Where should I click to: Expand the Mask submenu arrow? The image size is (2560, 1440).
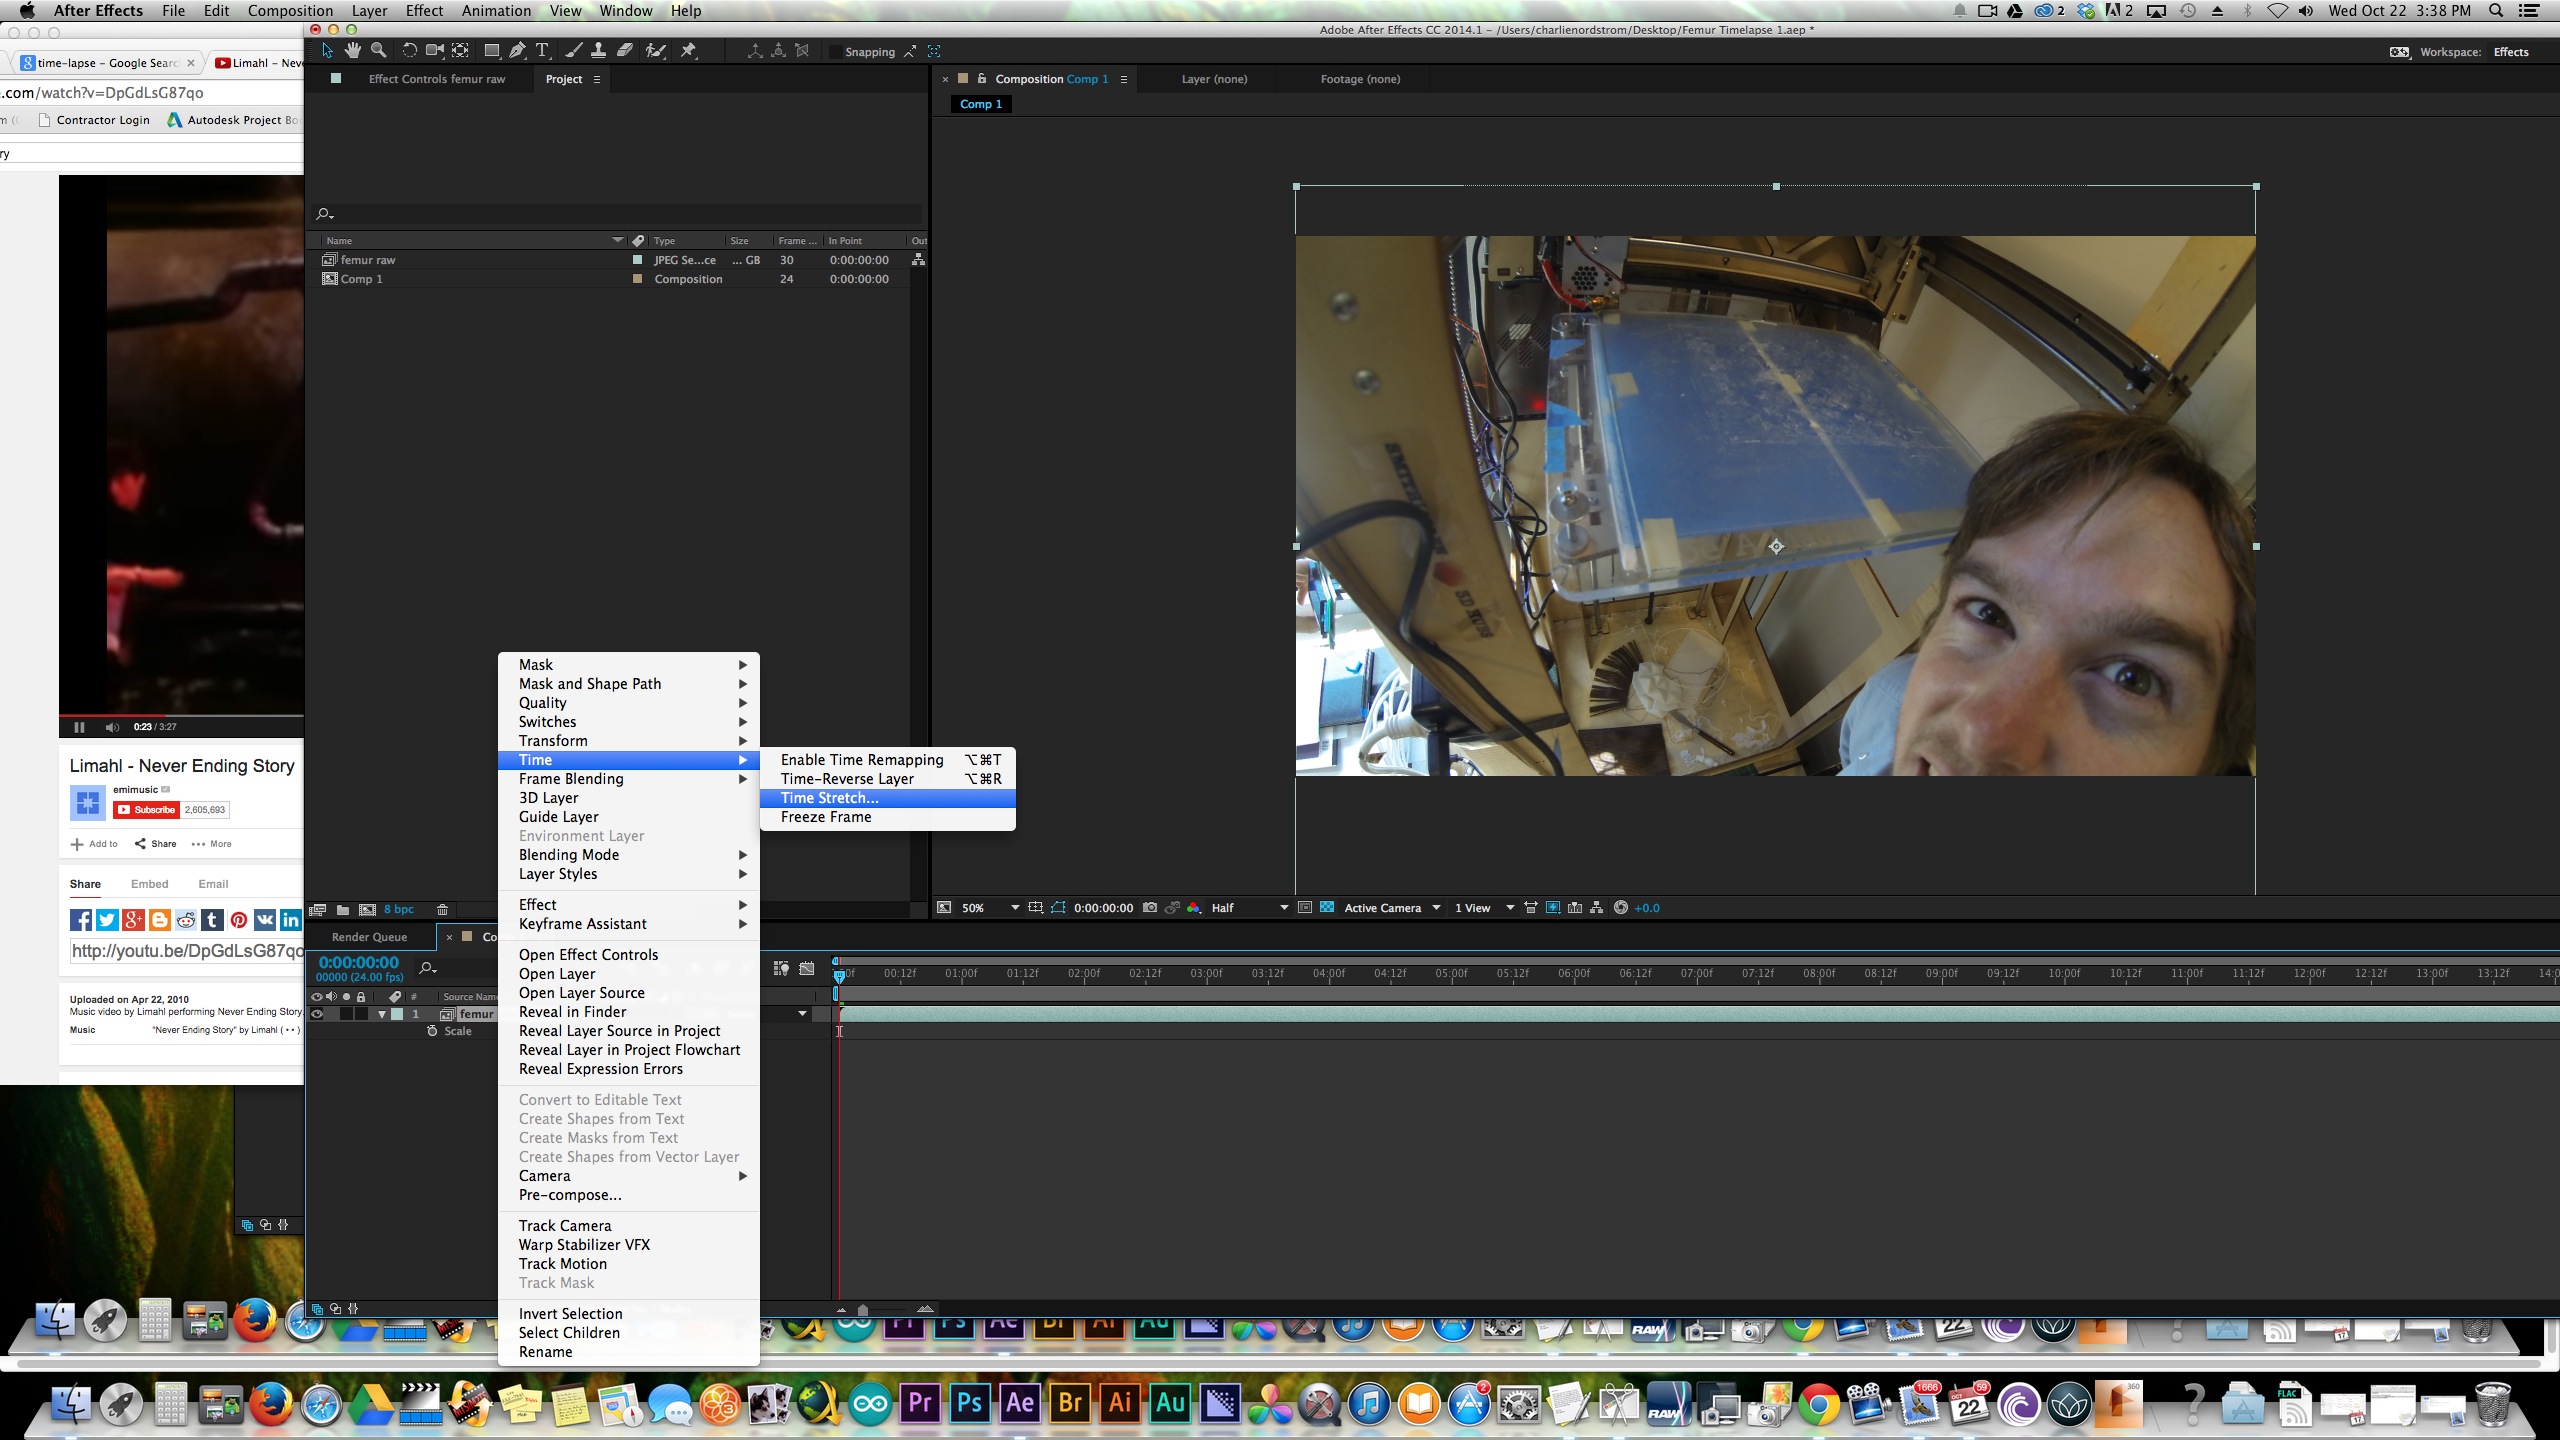743,665
